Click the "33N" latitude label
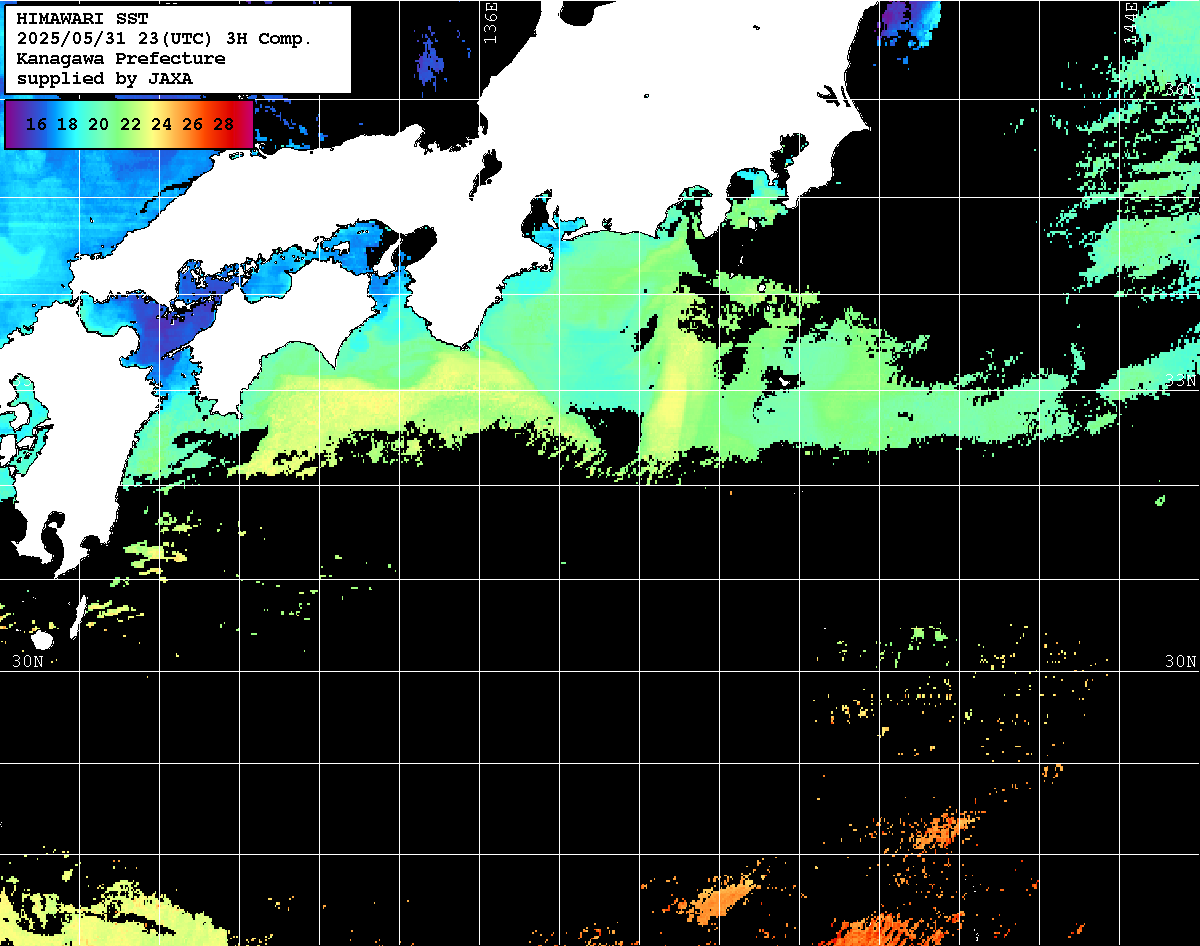Viewport: 1200px width, 946px height. pos(1182,380)
